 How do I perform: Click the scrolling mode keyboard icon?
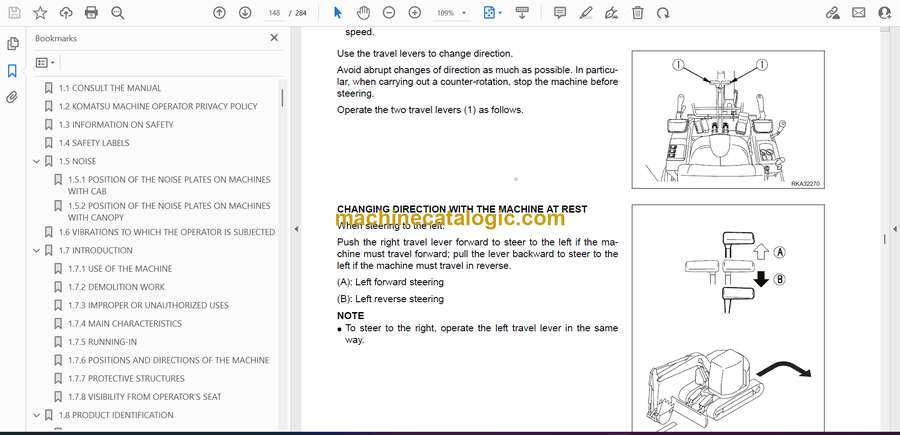(x=522, y=13)
